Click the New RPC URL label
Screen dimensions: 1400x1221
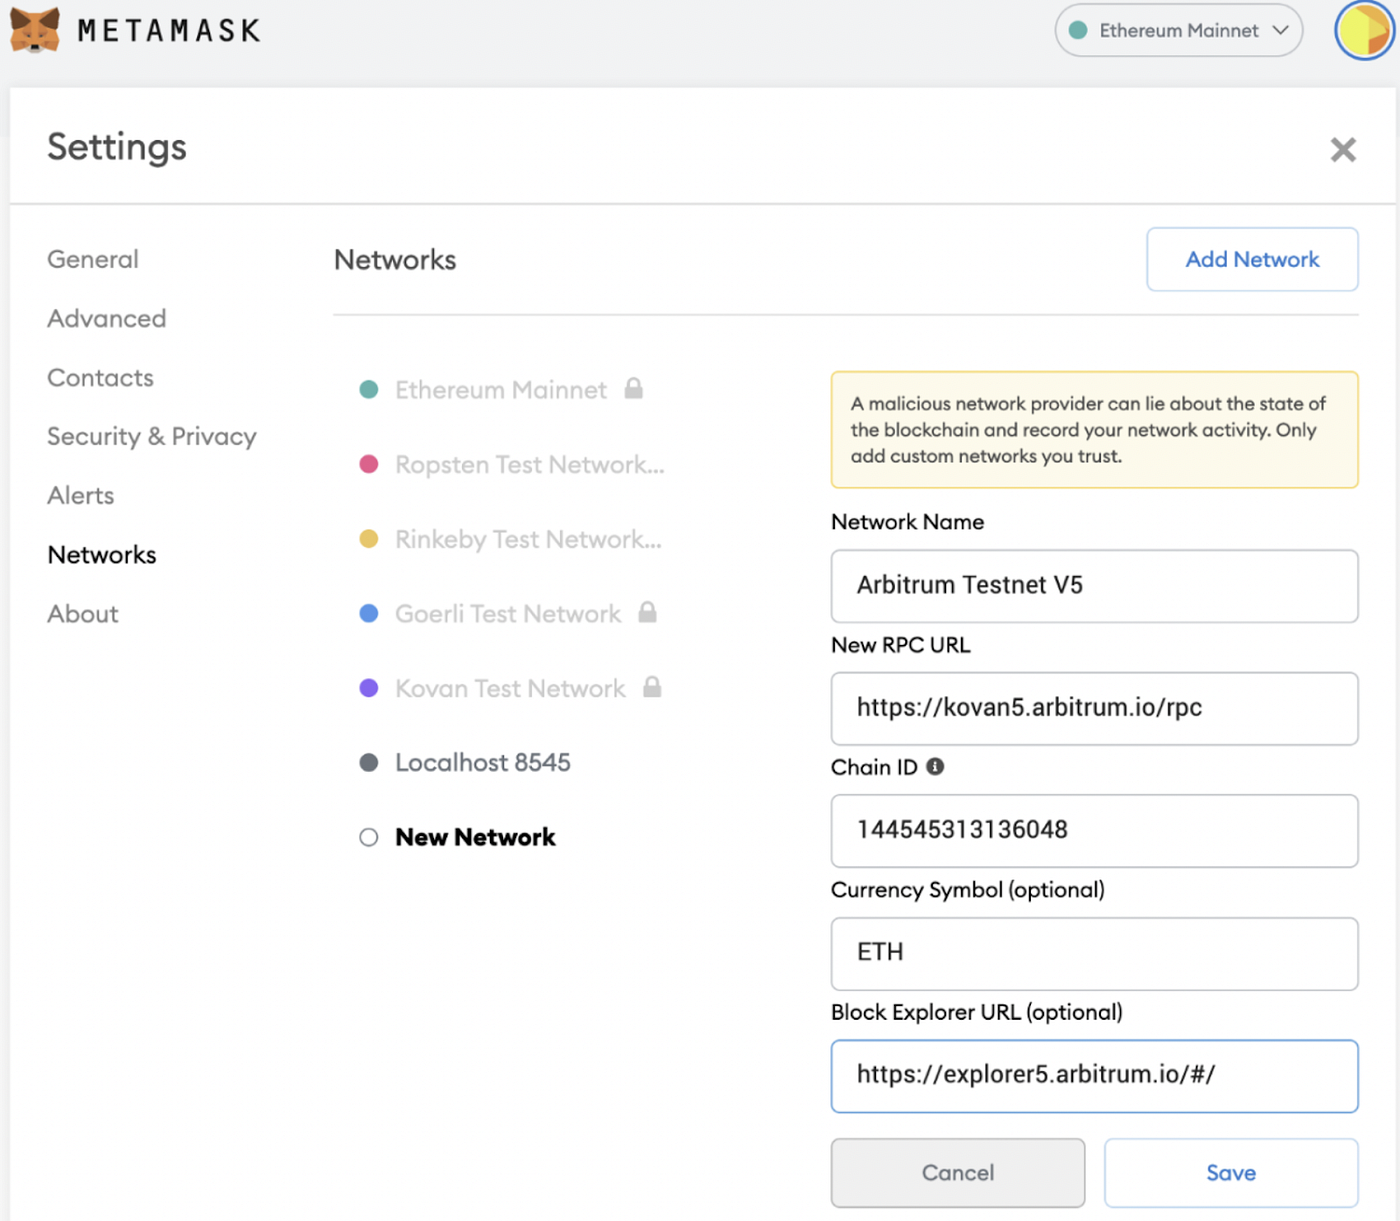pos(901,645)
